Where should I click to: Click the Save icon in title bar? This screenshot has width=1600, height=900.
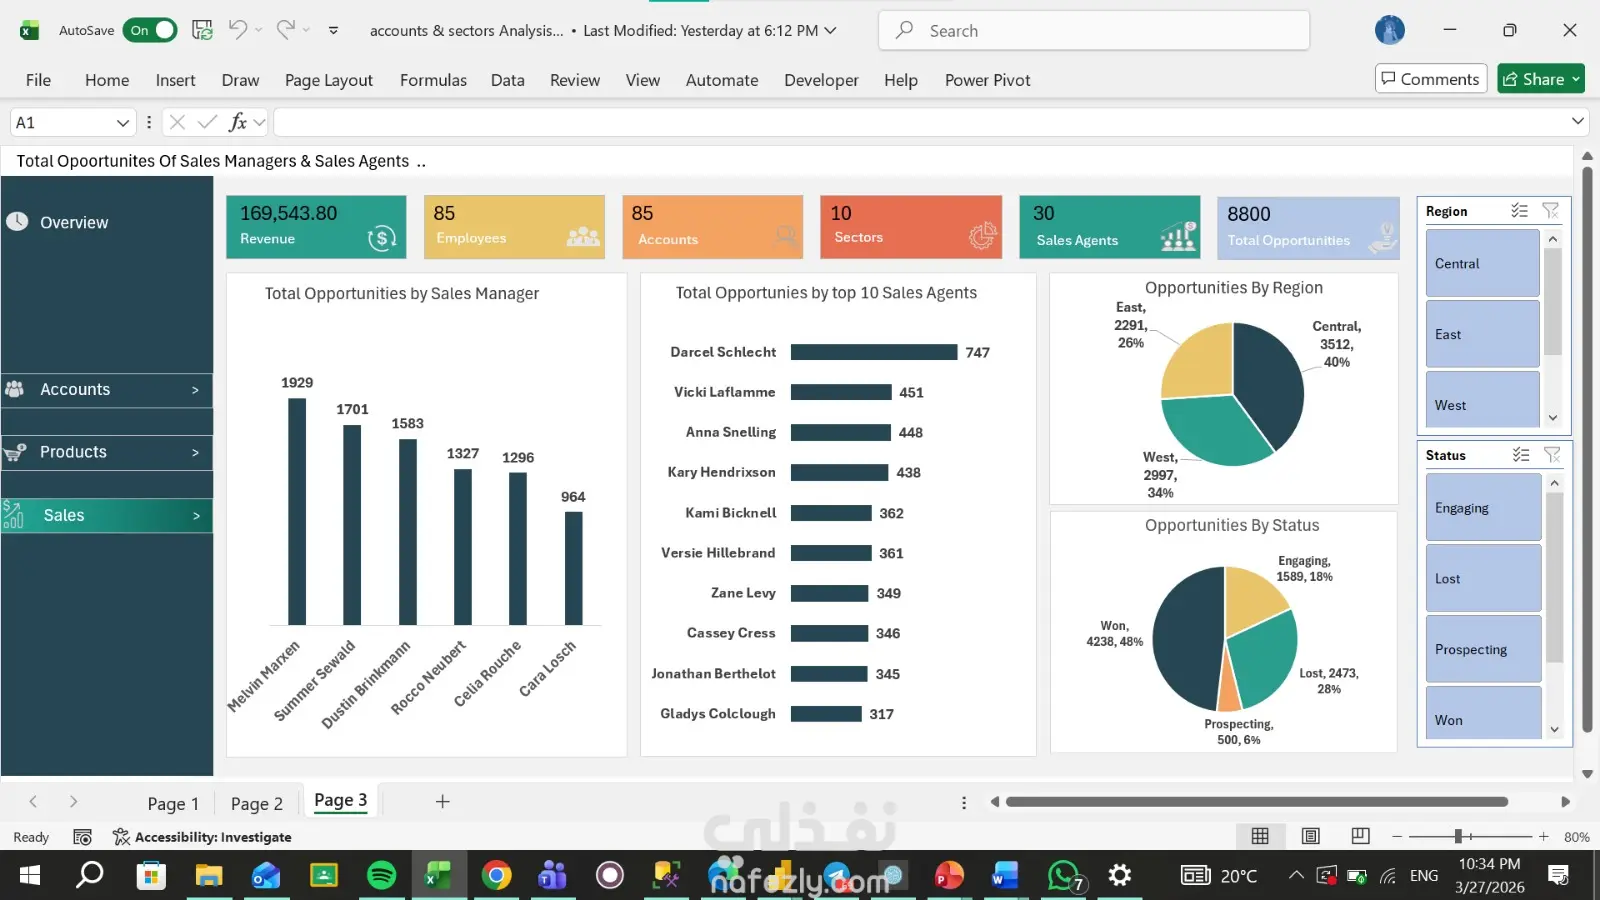click(202, 30)
